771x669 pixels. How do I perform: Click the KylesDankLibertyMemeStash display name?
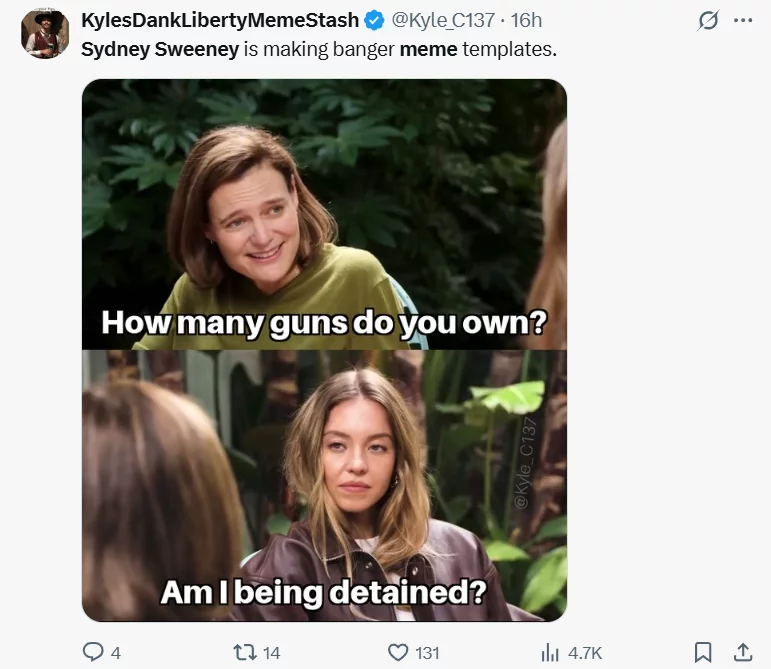click(219, 20)
